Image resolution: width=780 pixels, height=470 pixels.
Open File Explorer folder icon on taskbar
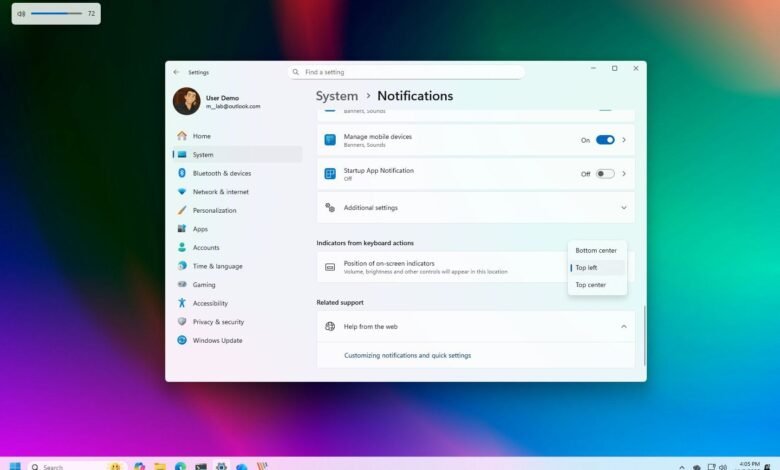pyautogui.click(x=160, y=466)
